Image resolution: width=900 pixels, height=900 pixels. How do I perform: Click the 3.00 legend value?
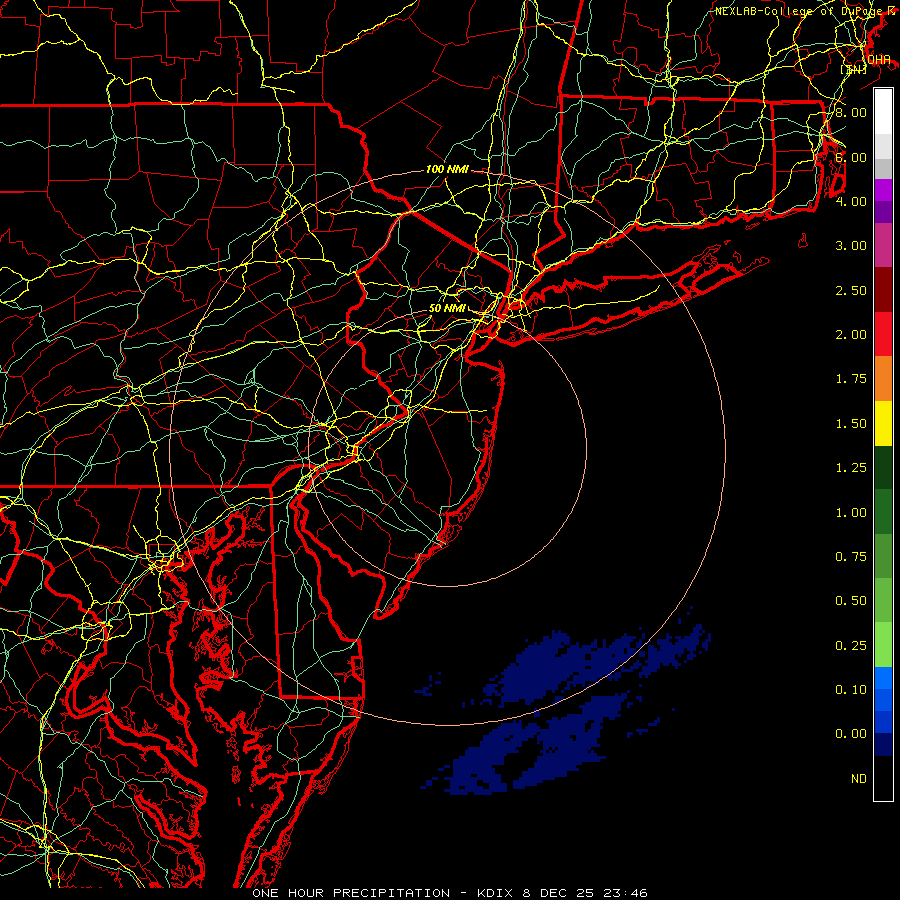click(851, 246)
